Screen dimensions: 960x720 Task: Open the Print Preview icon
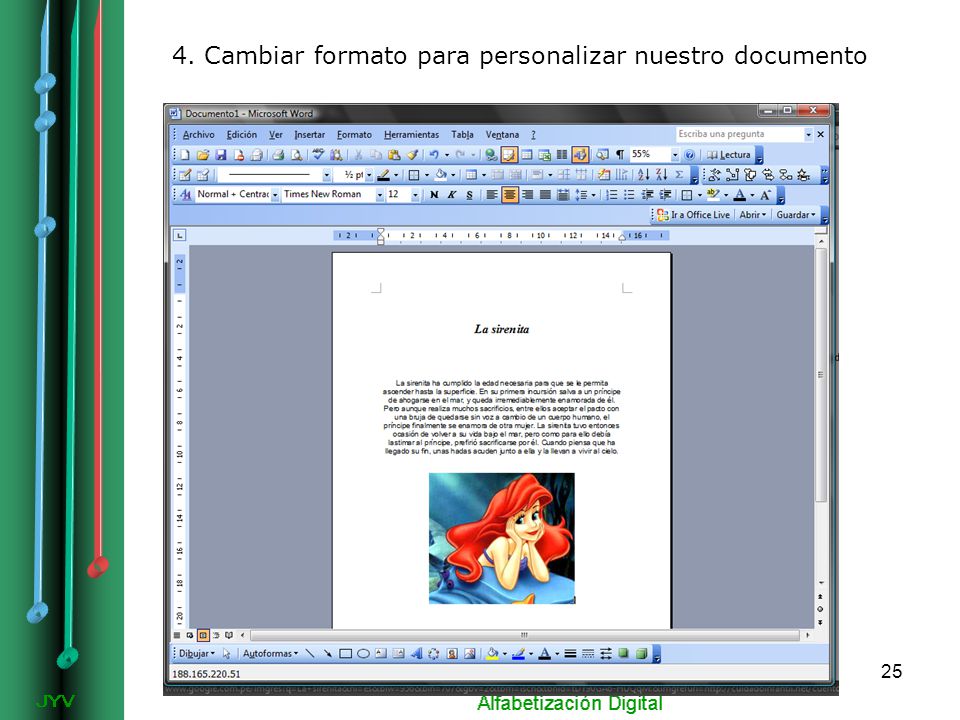coord(296,155)
